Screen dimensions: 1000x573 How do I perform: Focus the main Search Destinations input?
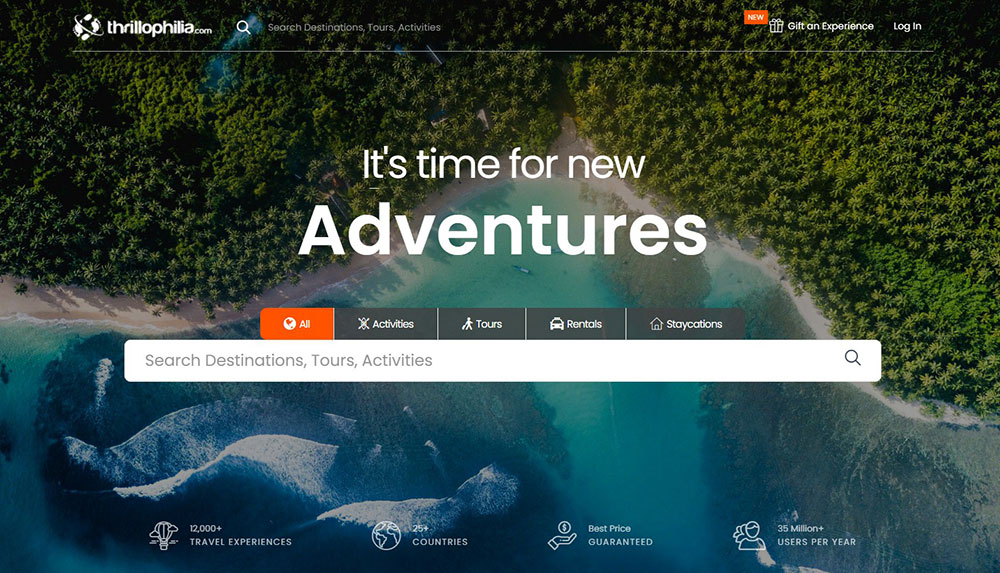[x=485, y=361]
